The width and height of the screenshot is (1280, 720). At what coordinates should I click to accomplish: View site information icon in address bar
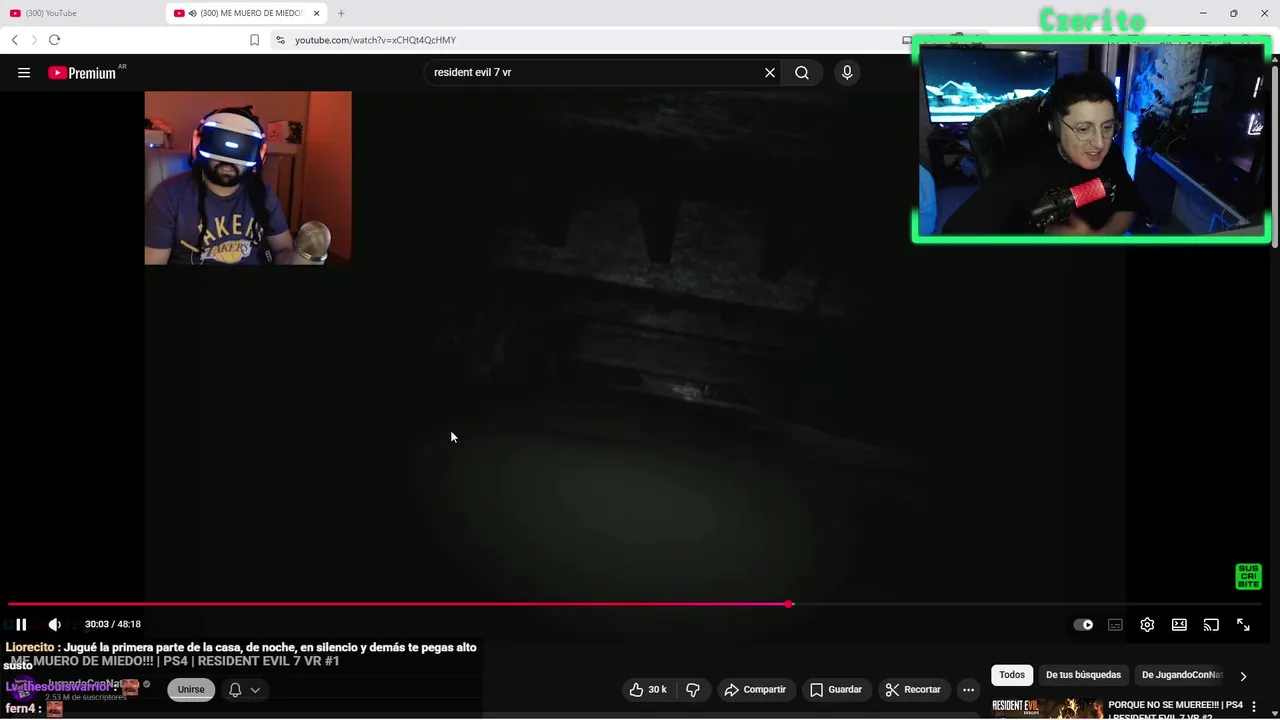tap(280, 40)
